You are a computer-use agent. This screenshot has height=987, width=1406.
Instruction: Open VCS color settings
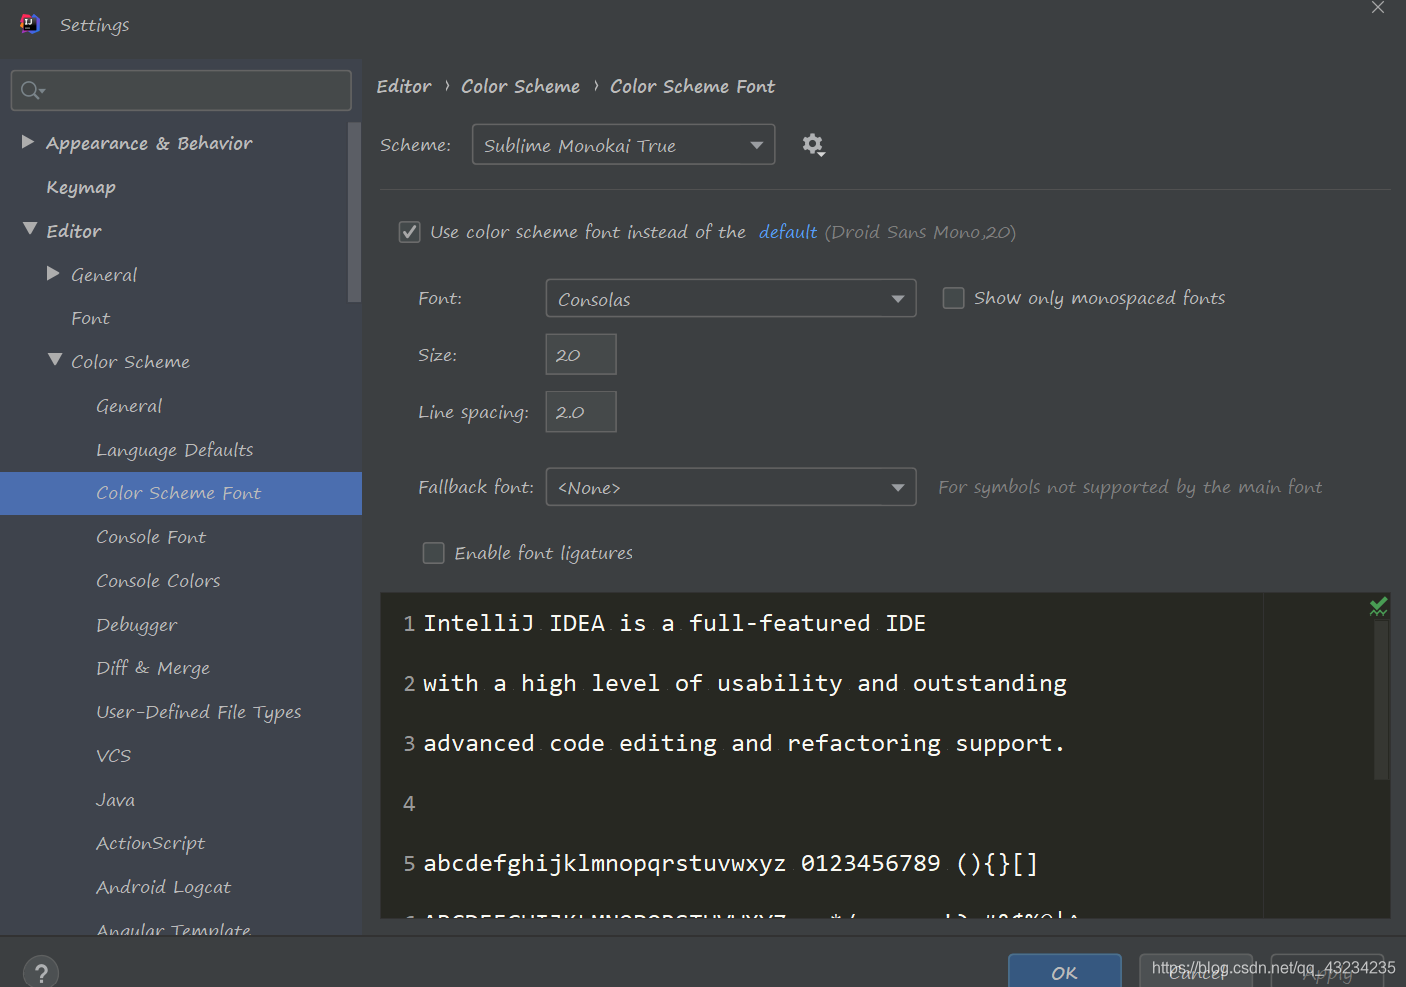click(114, 756)
